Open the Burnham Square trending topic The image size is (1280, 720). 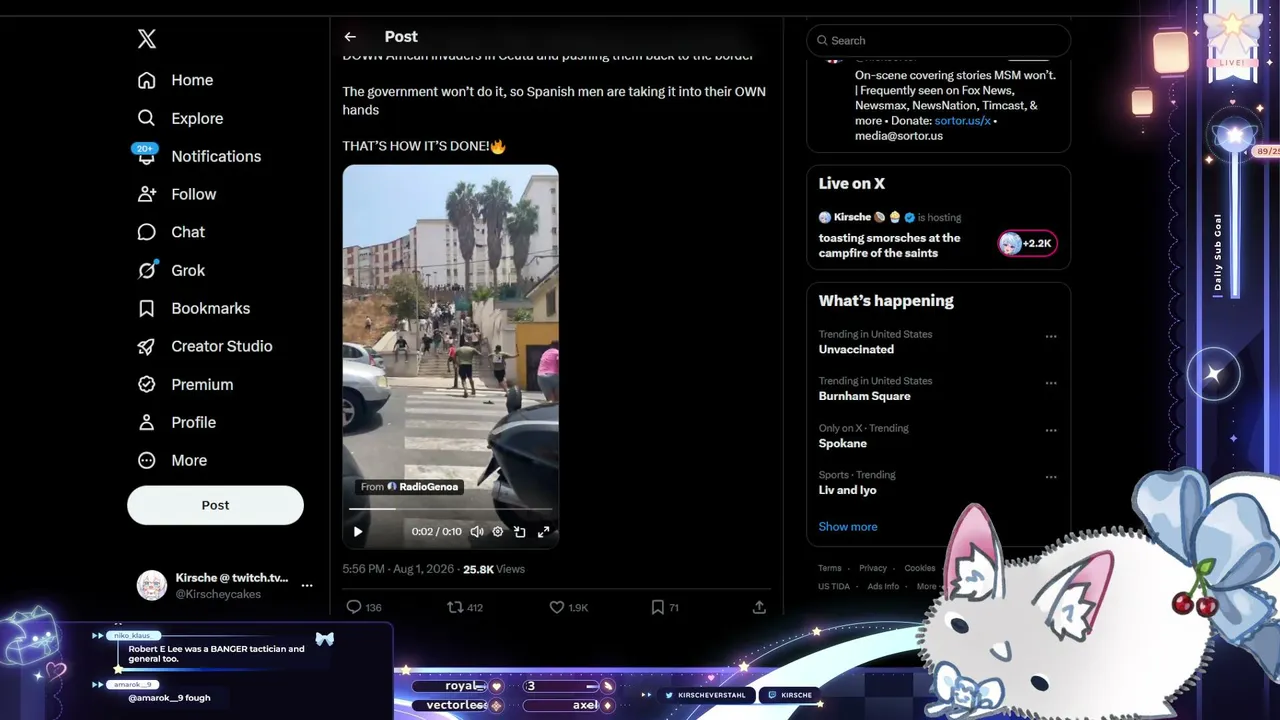(x=864, y=396)
